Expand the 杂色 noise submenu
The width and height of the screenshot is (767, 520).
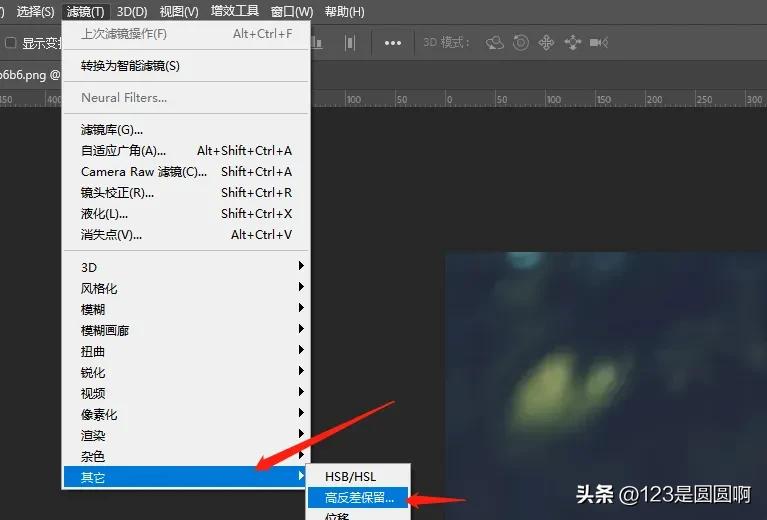pos(186,456)
